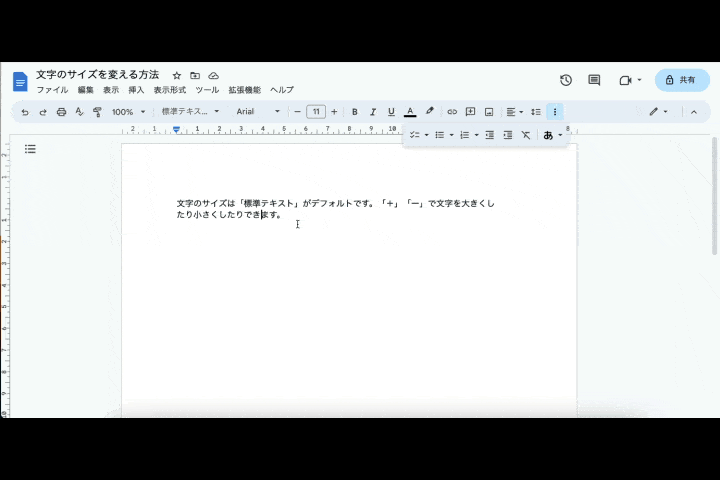Click the undo arrow icon
The height and width of the screenshot is (480, 720).
pyautogui.click(x=25, y=112)
